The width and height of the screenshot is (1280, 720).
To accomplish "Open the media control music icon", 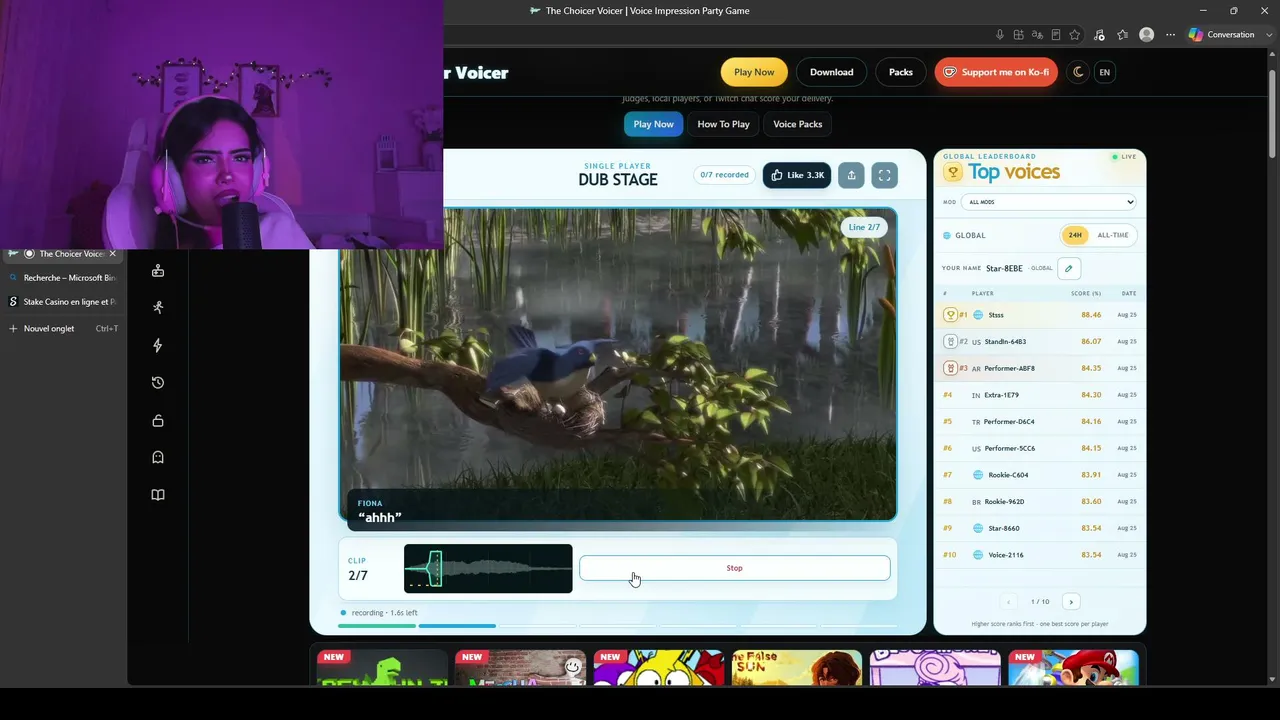I will (1099, 35).
